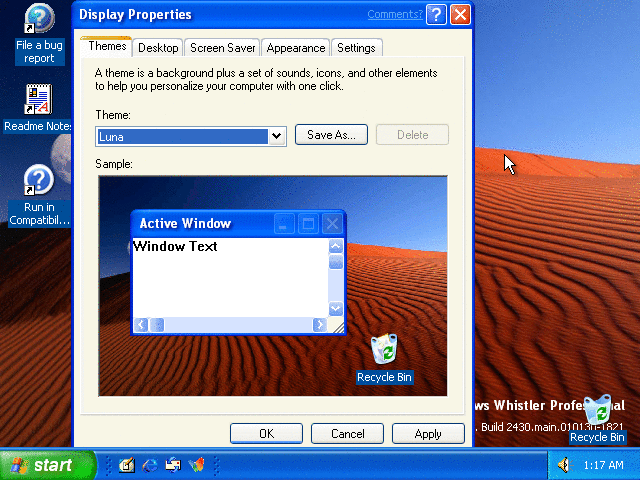The width and height of the screenshot is (640, 480).
Task: Open the Screen Saver tab
Action: pos(222,48)
